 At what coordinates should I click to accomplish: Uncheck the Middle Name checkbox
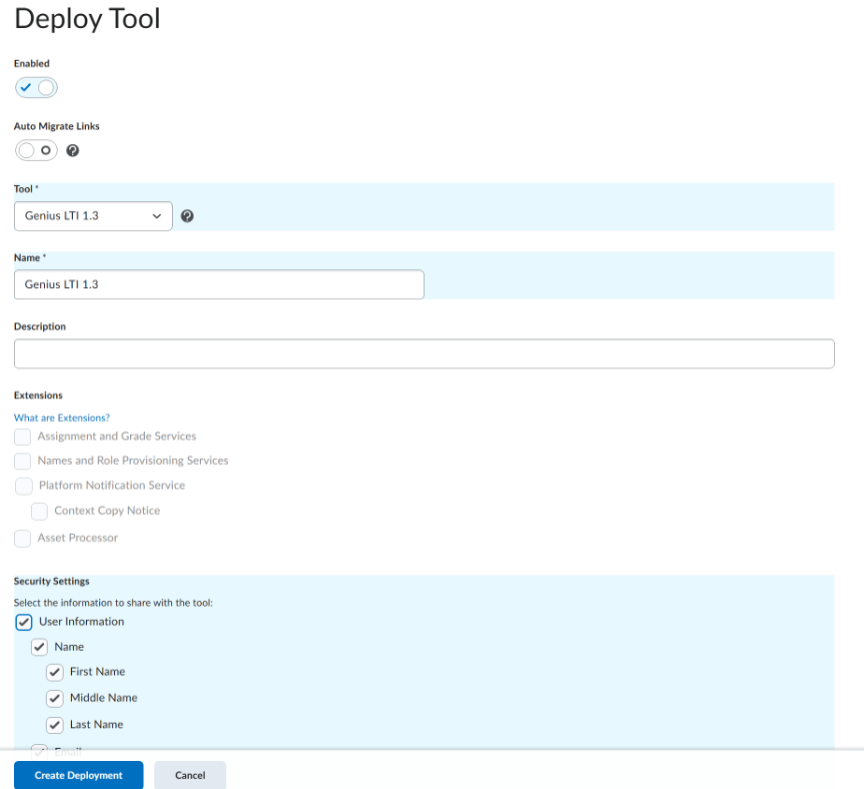coord(55,699)
